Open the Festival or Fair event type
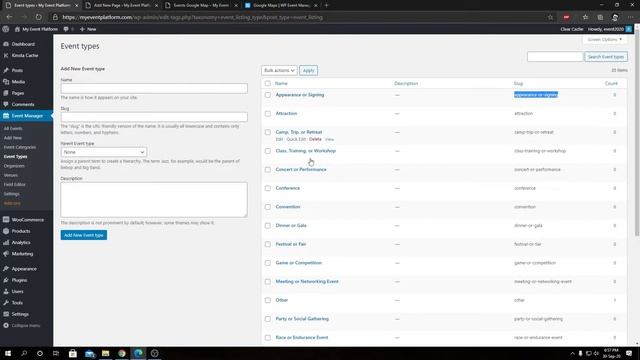Image resolution: width=640 pixels, height=360 pixels. (x=291, y=244)
